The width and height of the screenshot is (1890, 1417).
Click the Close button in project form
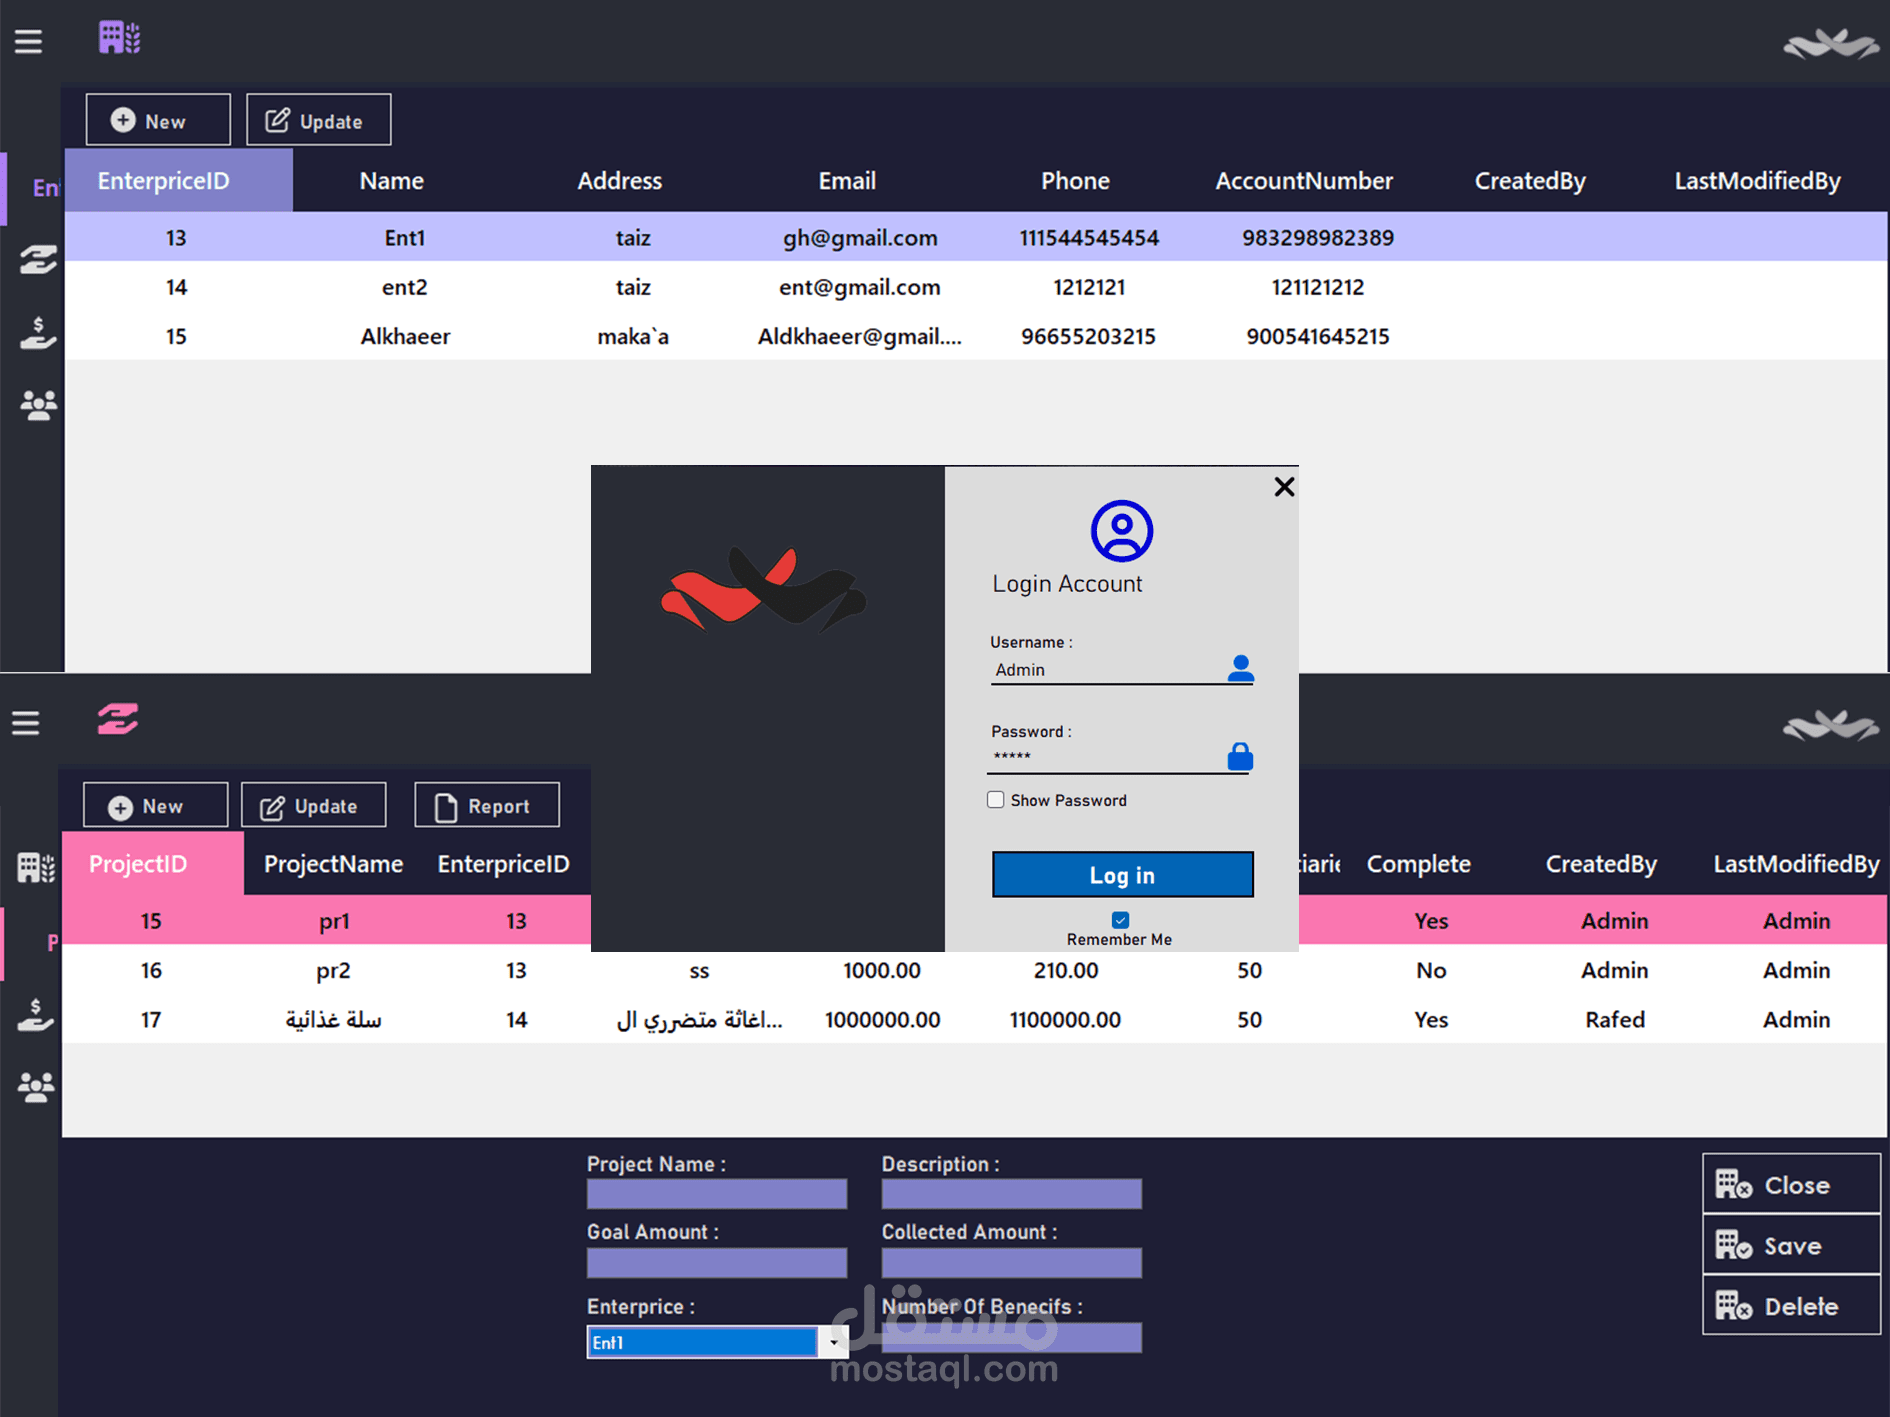[1791, 1185]
